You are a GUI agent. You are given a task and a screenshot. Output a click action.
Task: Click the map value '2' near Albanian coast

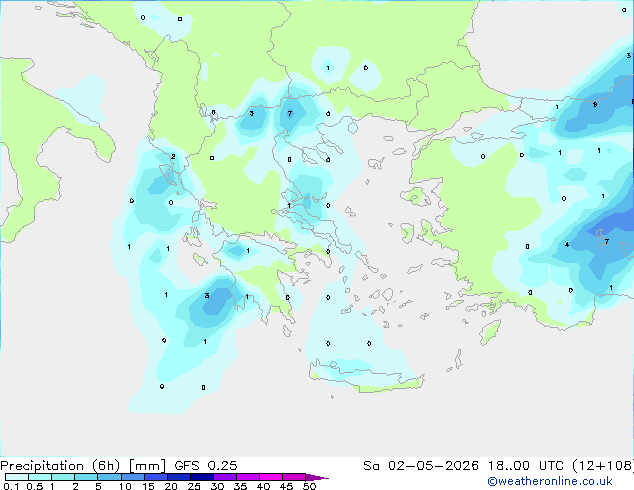click(173, 156)
